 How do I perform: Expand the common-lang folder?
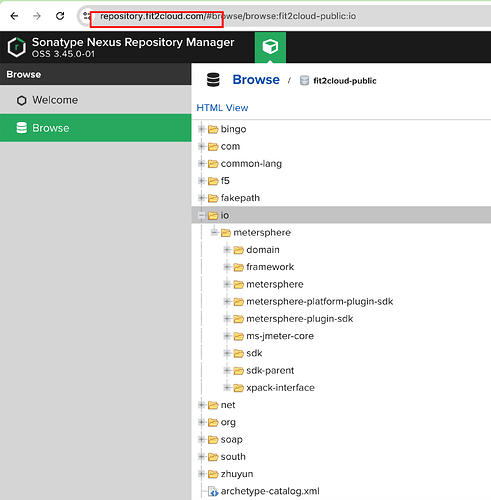[201, 164]
